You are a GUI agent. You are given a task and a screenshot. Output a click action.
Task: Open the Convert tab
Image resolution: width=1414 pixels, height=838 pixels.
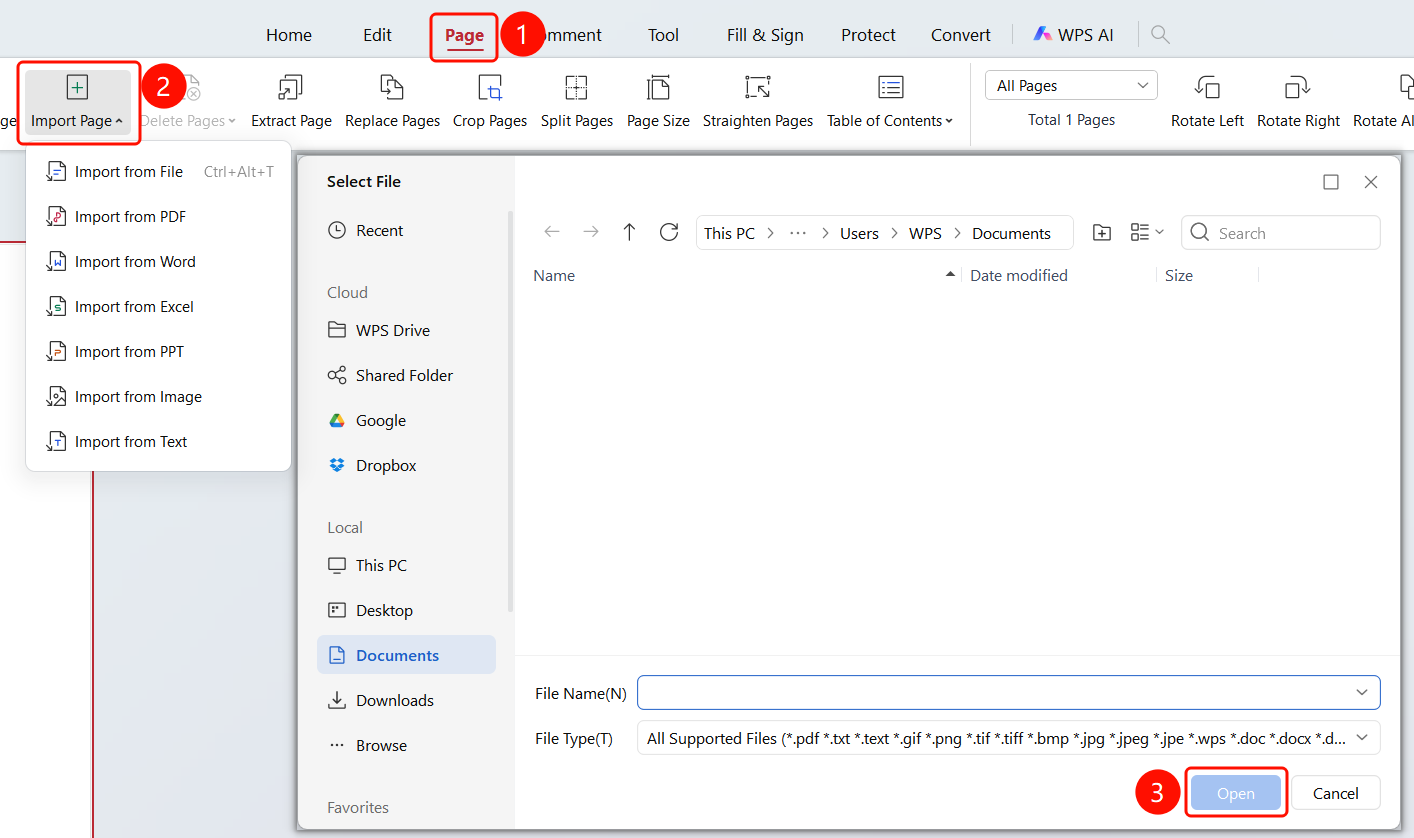[x=960, y=35]
